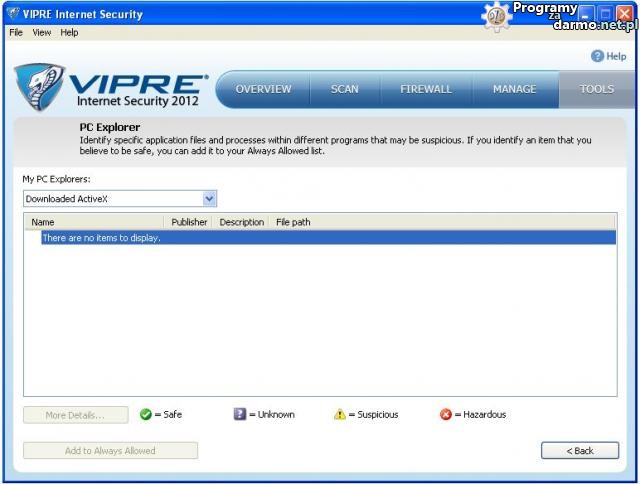Click Add to Always Allowed button

pos(110,451)
